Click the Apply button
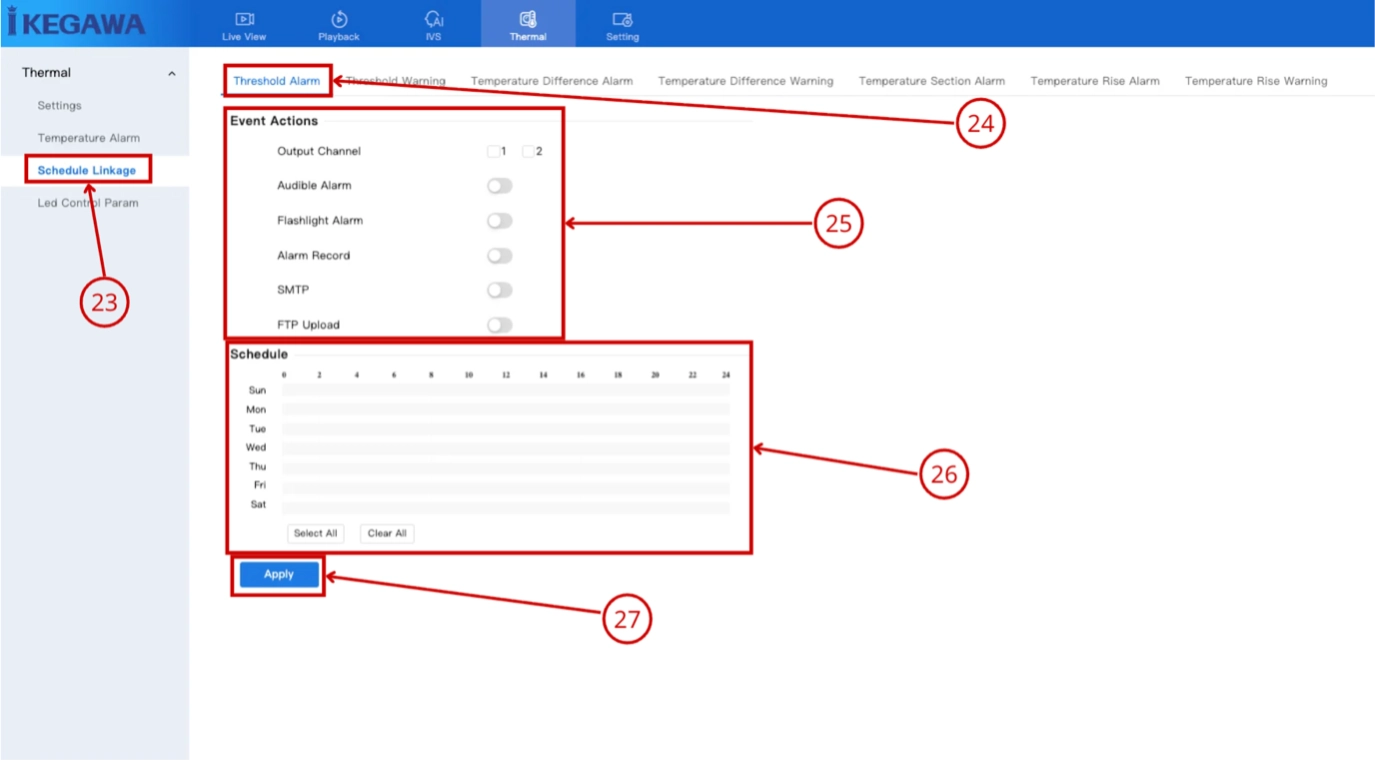1375x763 pixels. tap(279, 574)
